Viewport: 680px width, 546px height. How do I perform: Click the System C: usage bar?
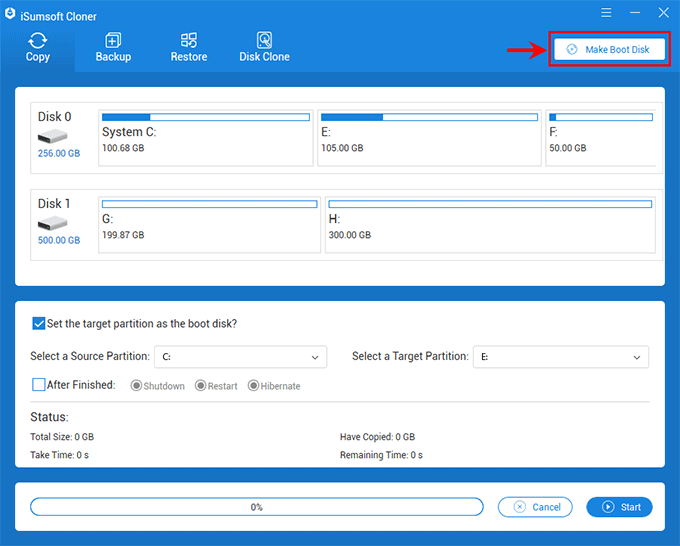click(206, 117)
